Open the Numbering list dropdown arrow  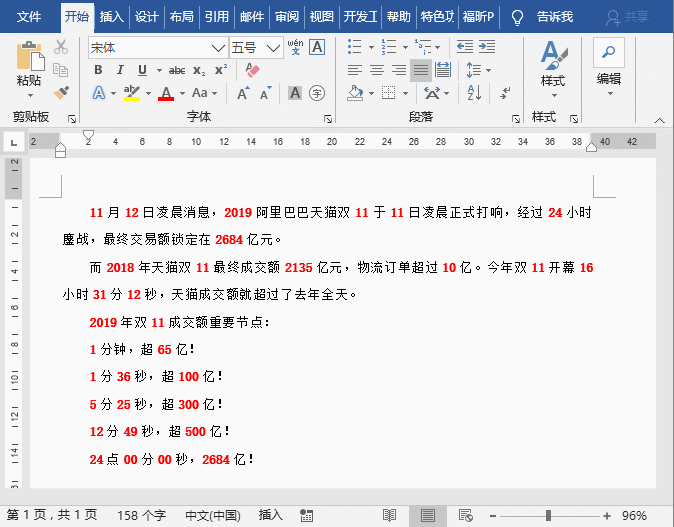click(404, 47)
